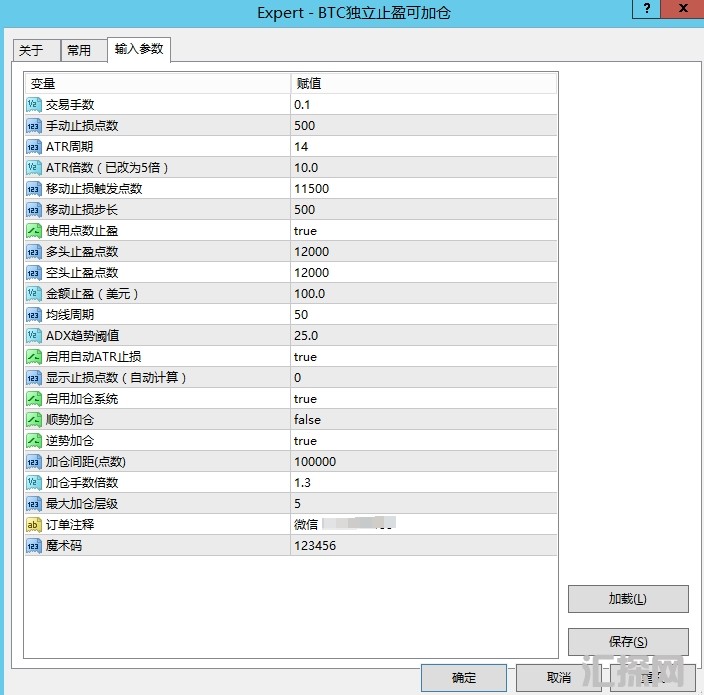
Task: Click the icon beside 交易手数
Action: point(34,105)
